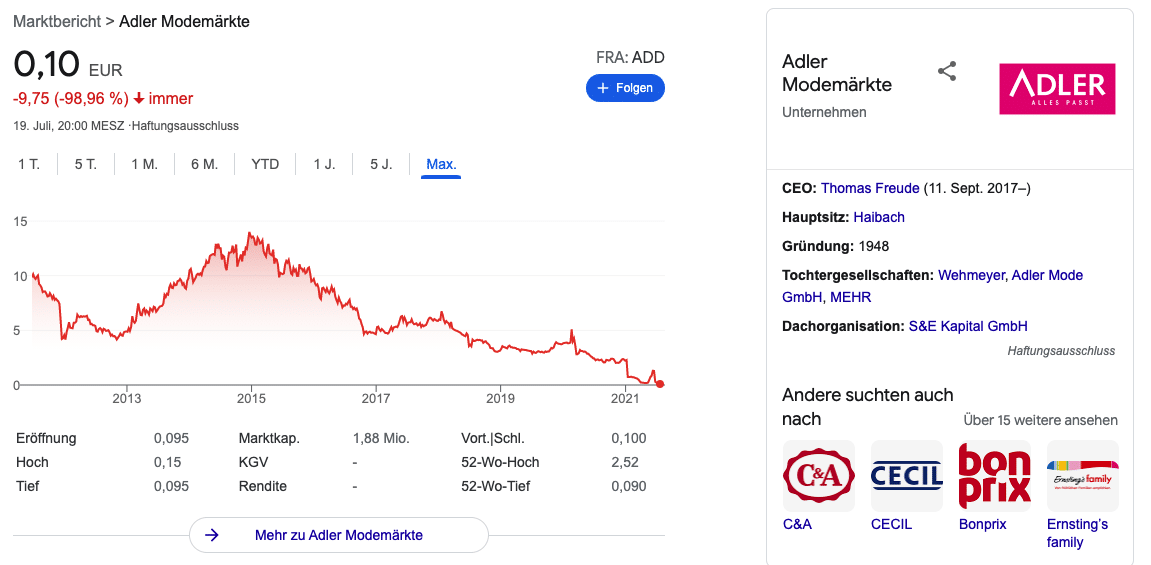Click the red endpoint dot on chart
1151x565 pixels.
pyautogui.click(x=660, y=384)
